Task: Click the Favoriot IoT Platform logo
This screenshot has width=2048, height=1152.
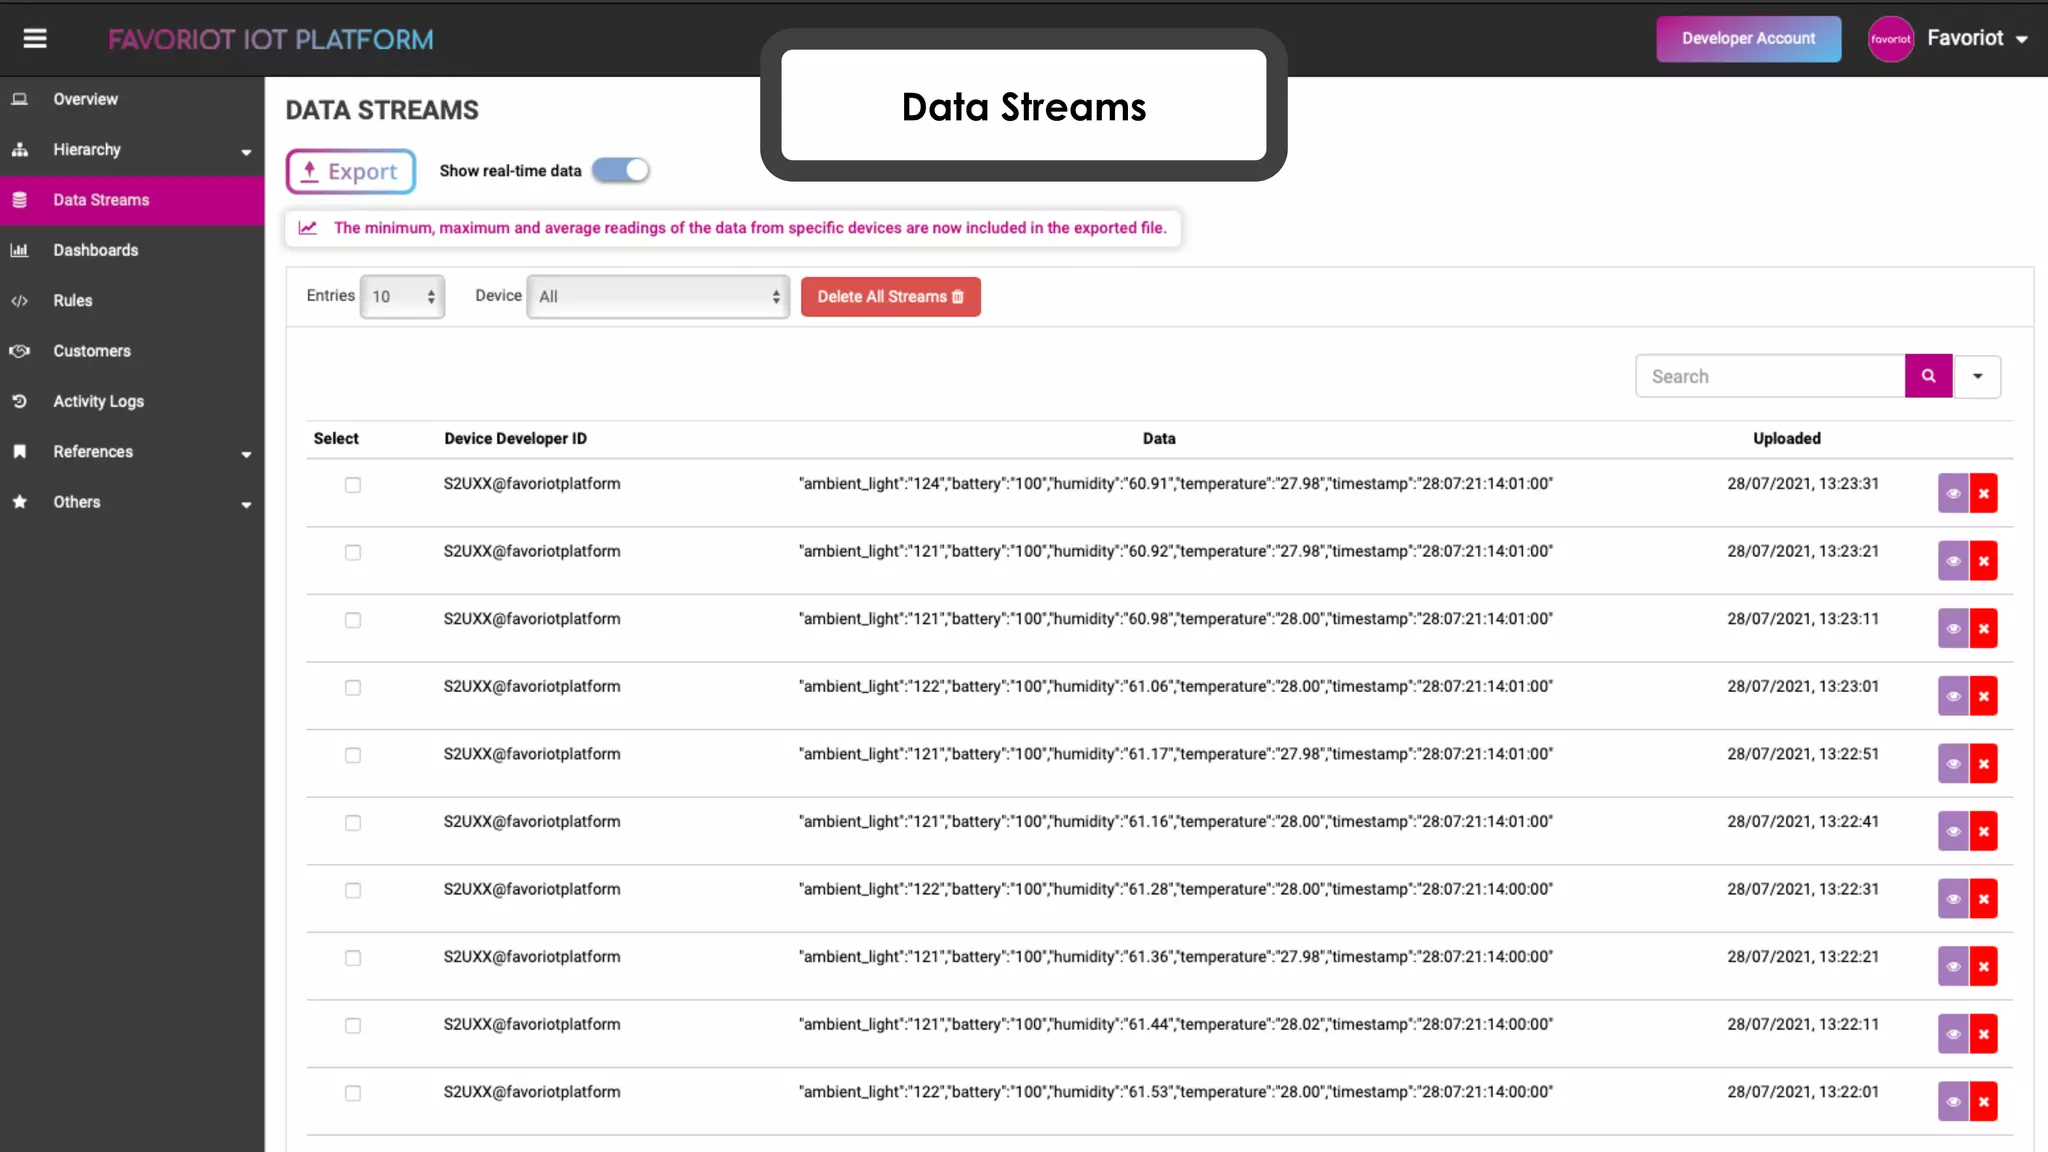Action: tap(270, 39)
